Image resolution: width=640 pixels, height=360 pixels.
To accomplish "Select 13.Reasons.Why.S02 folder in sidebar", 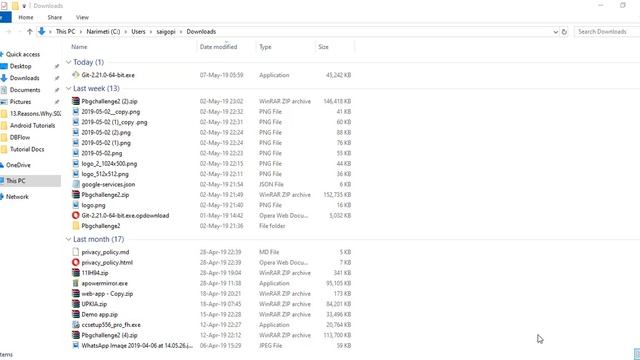I will 35,114.
